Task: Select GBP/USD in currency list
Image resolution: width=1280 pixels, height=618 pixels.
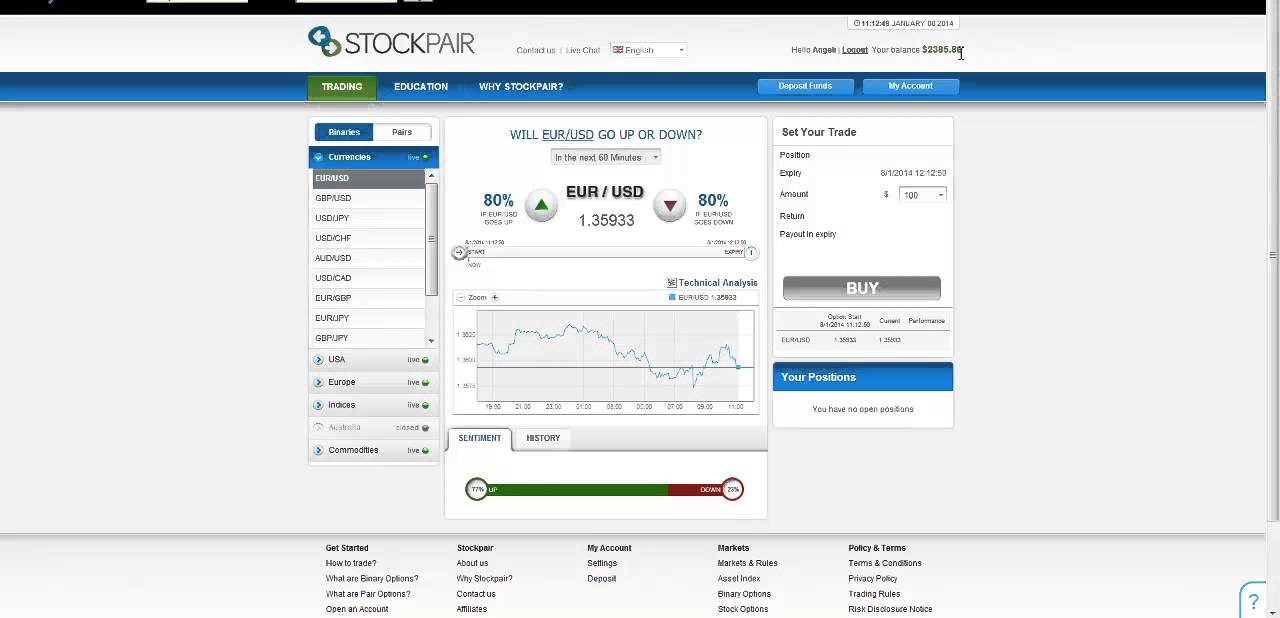Action: [x=369, y=198]
